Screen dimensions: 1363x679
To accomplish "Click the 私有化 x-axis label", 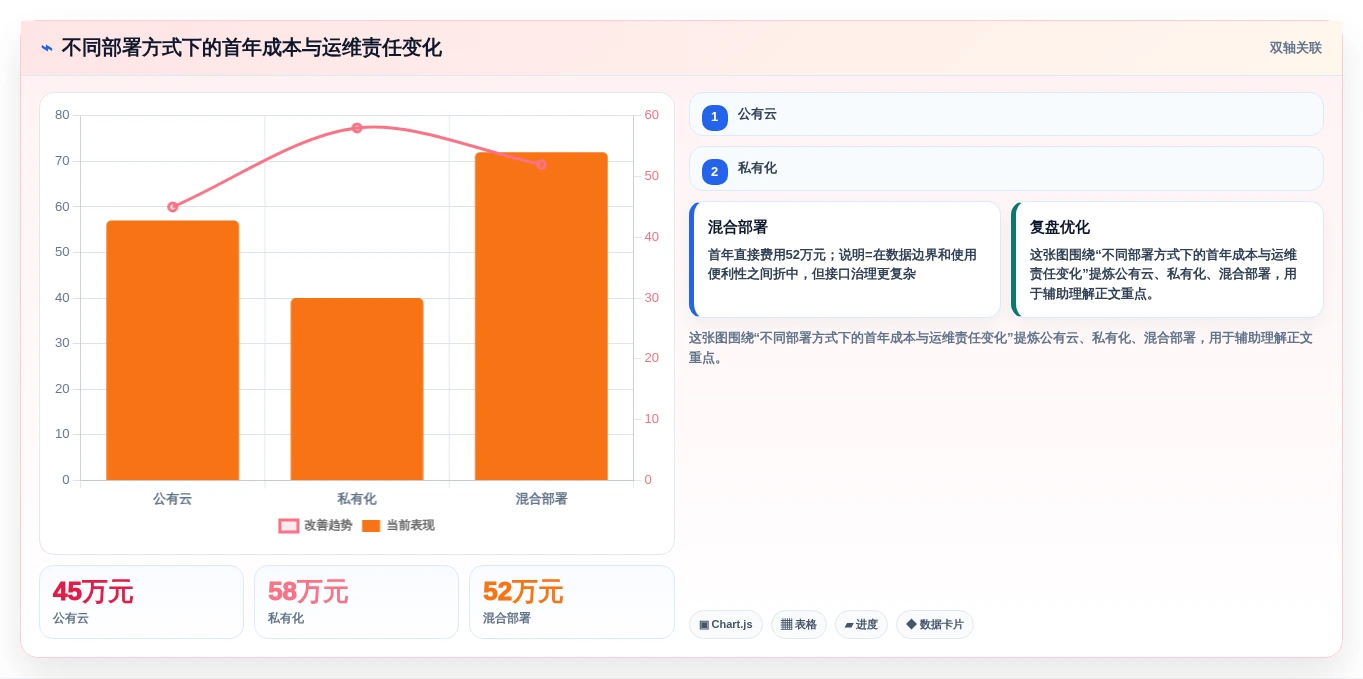I will pyautogui.click(x=357, y=498).
